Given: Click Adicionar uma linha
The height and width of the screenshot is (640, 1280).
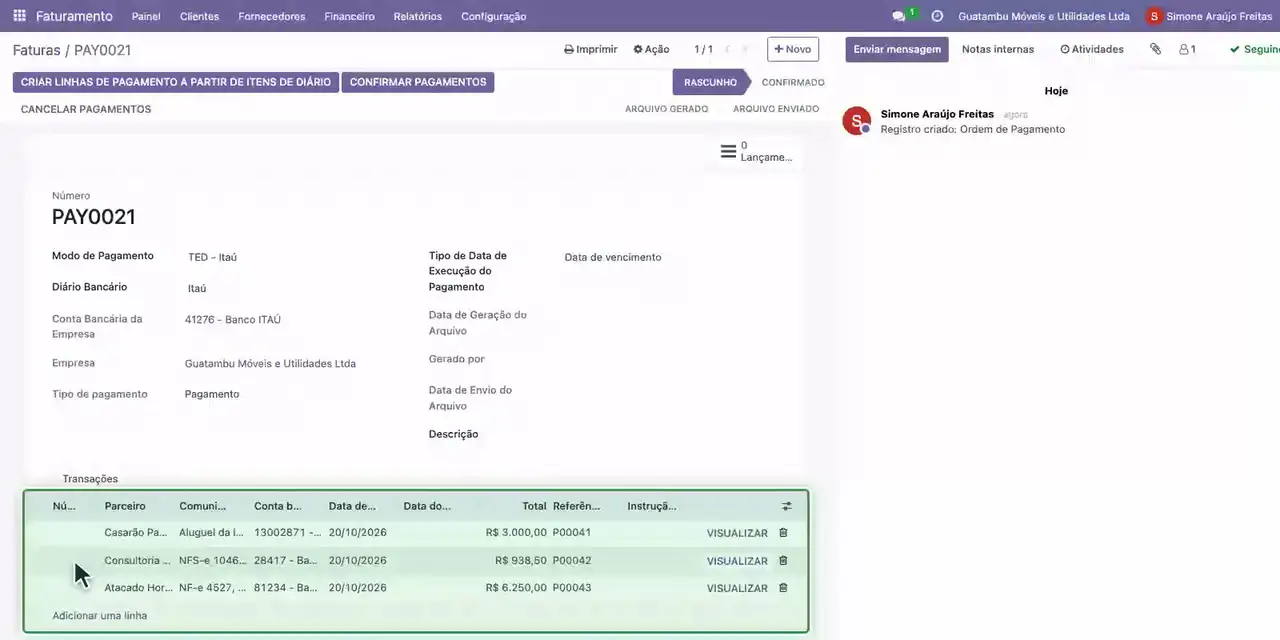Looking at the screenshot, I should 100,615.
